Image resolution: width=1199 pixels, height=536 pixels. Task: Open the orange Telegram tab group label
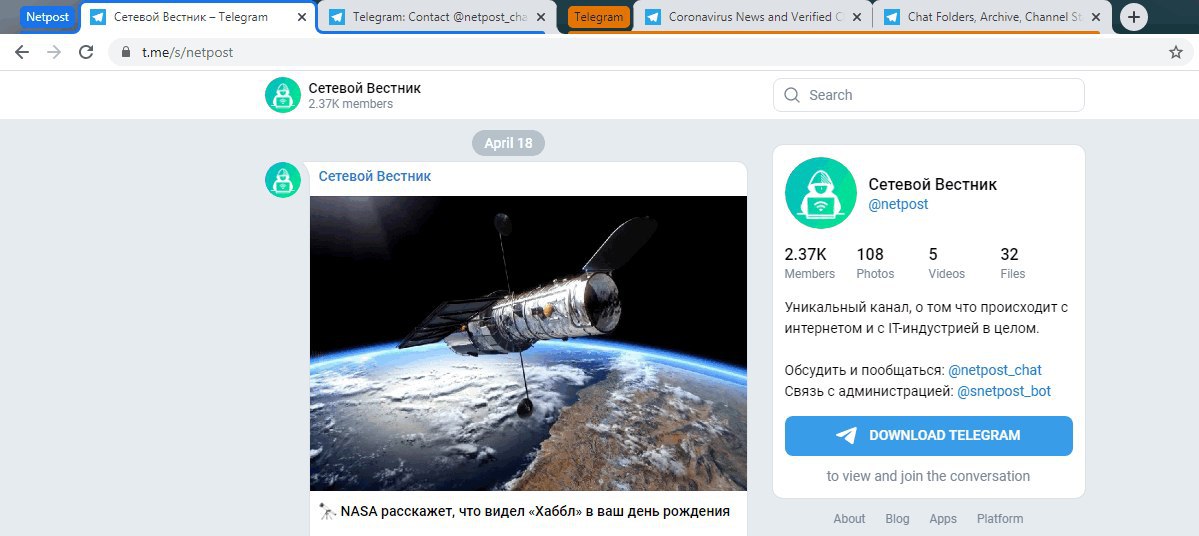click(x=599, y=17)
